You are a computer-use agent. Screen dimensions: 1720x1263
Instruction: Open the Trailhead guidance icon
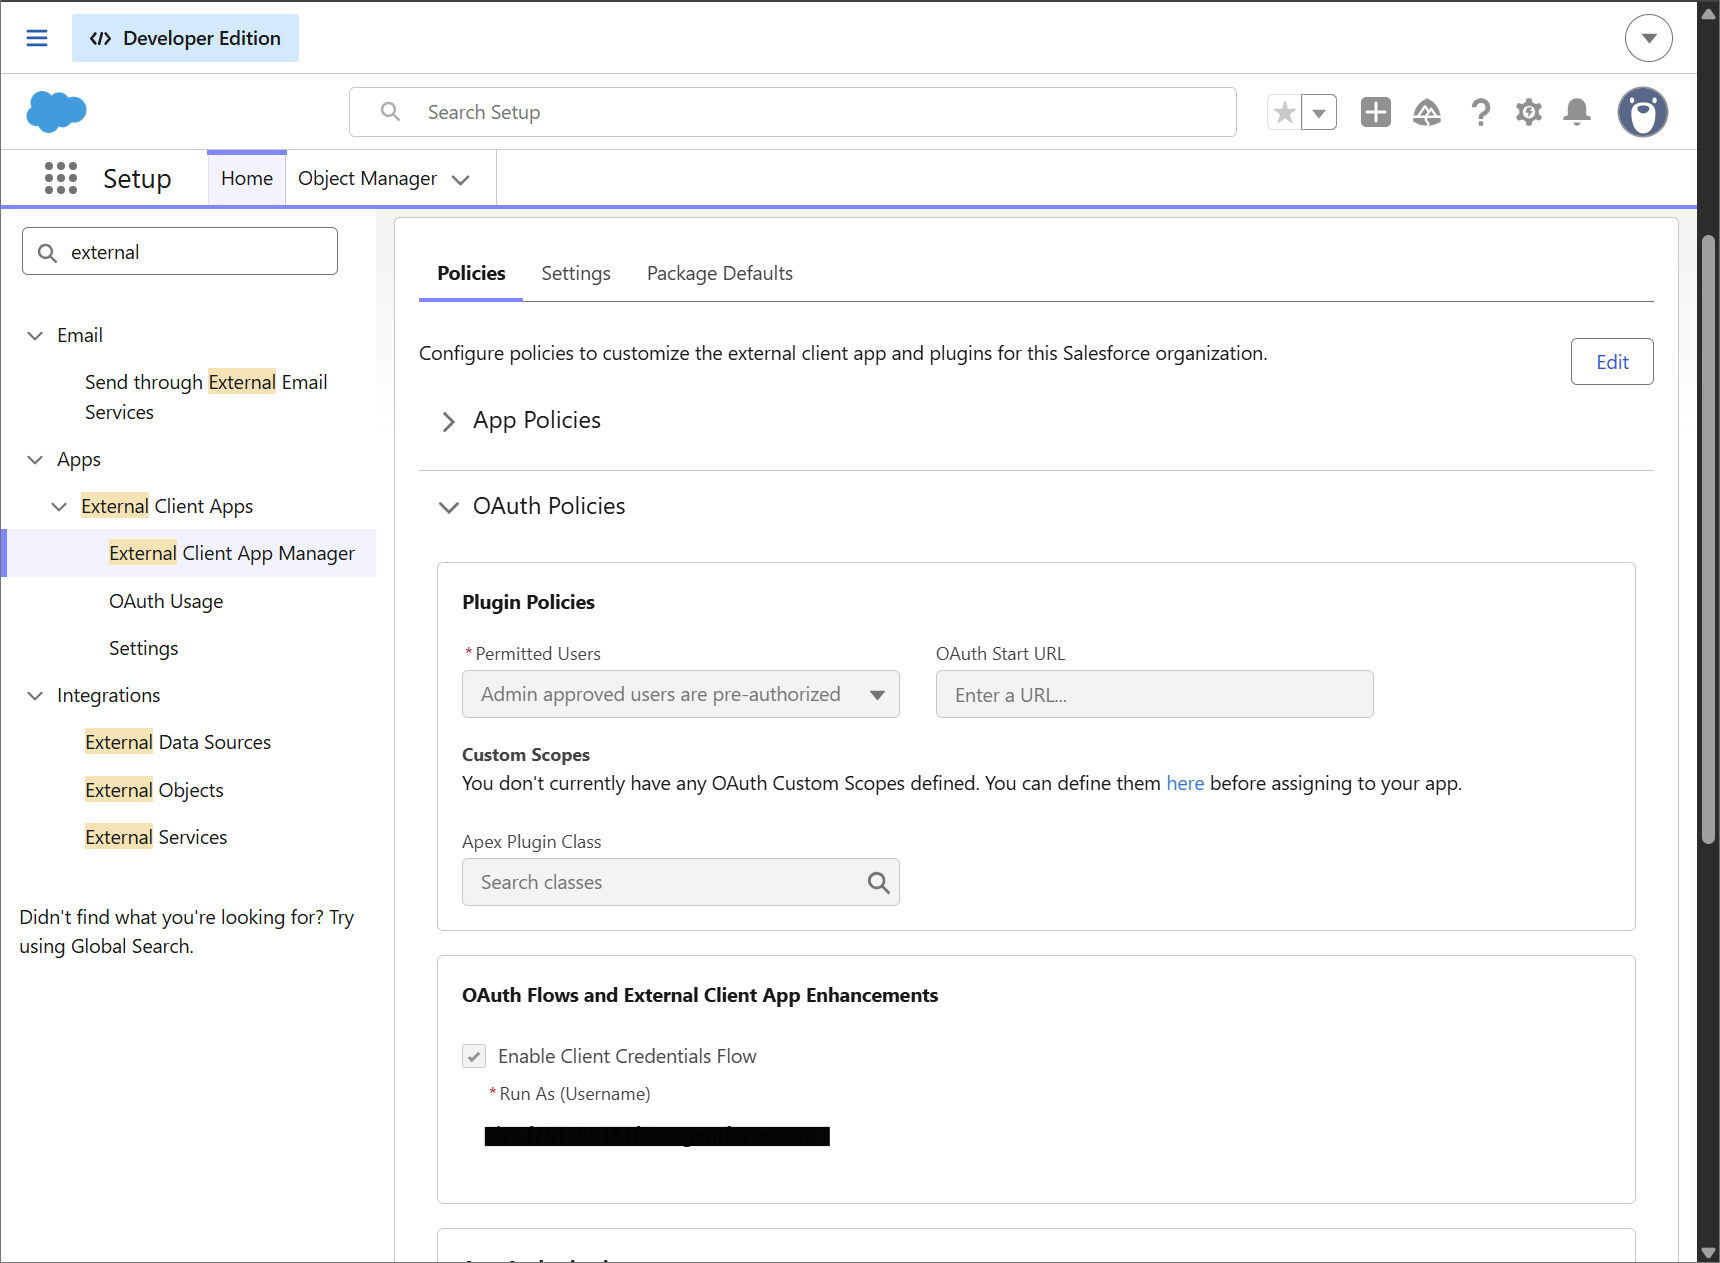1427,112
